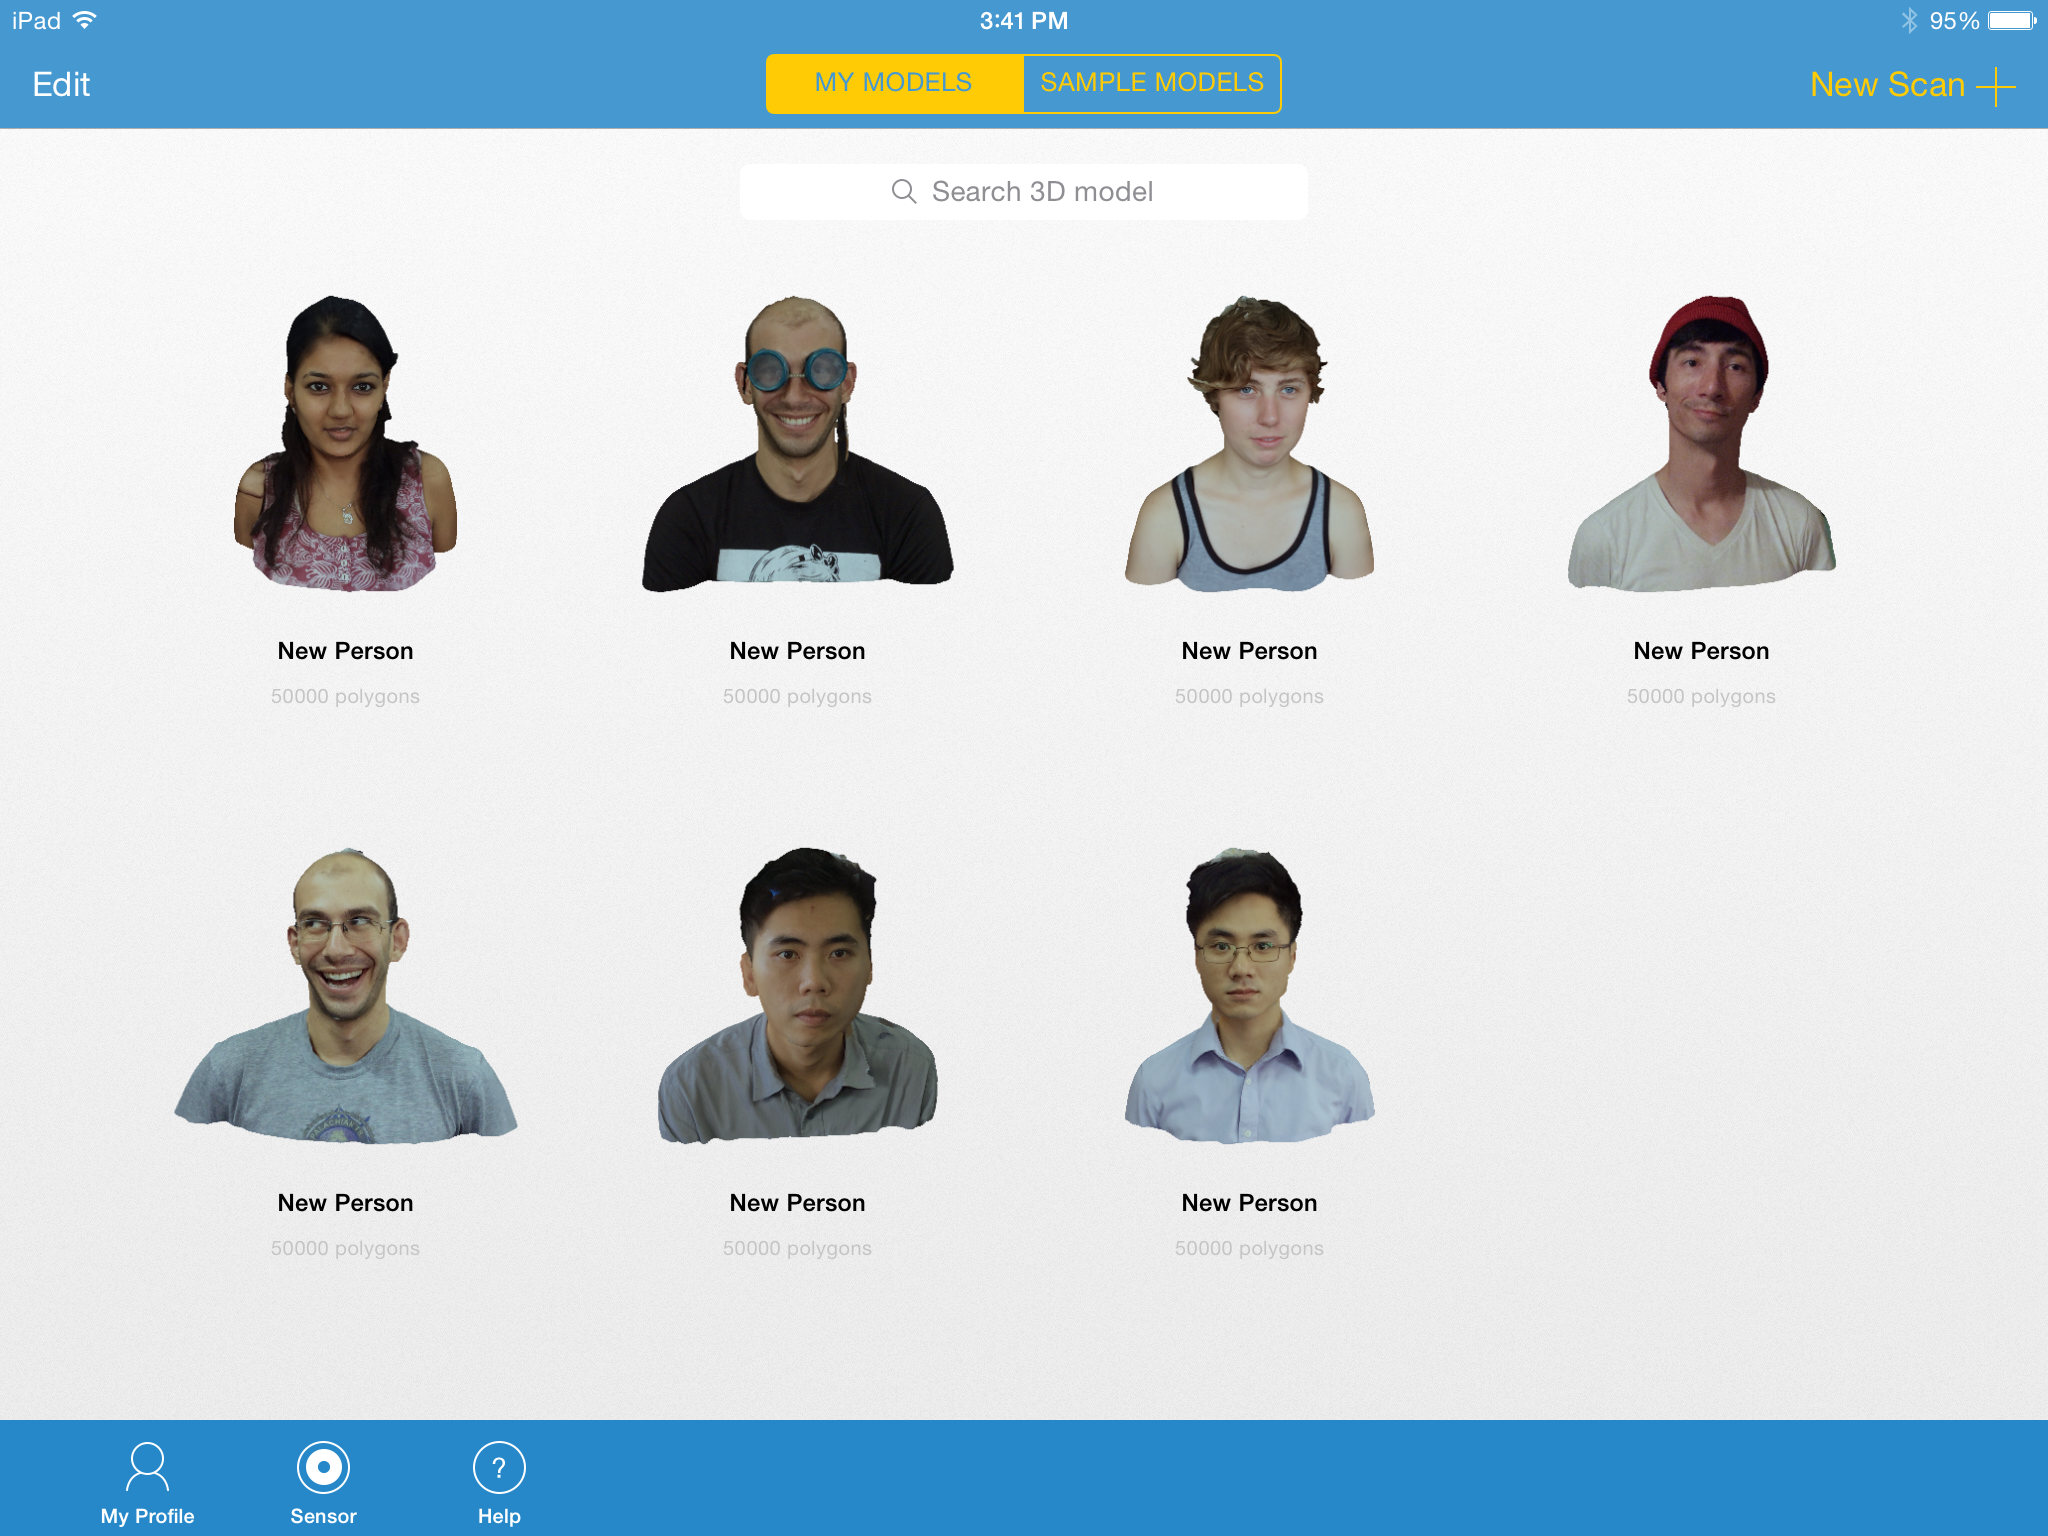Start a scan with the plus icon
Viewport: 2048px width, 1536px height.
point(1997,85)
